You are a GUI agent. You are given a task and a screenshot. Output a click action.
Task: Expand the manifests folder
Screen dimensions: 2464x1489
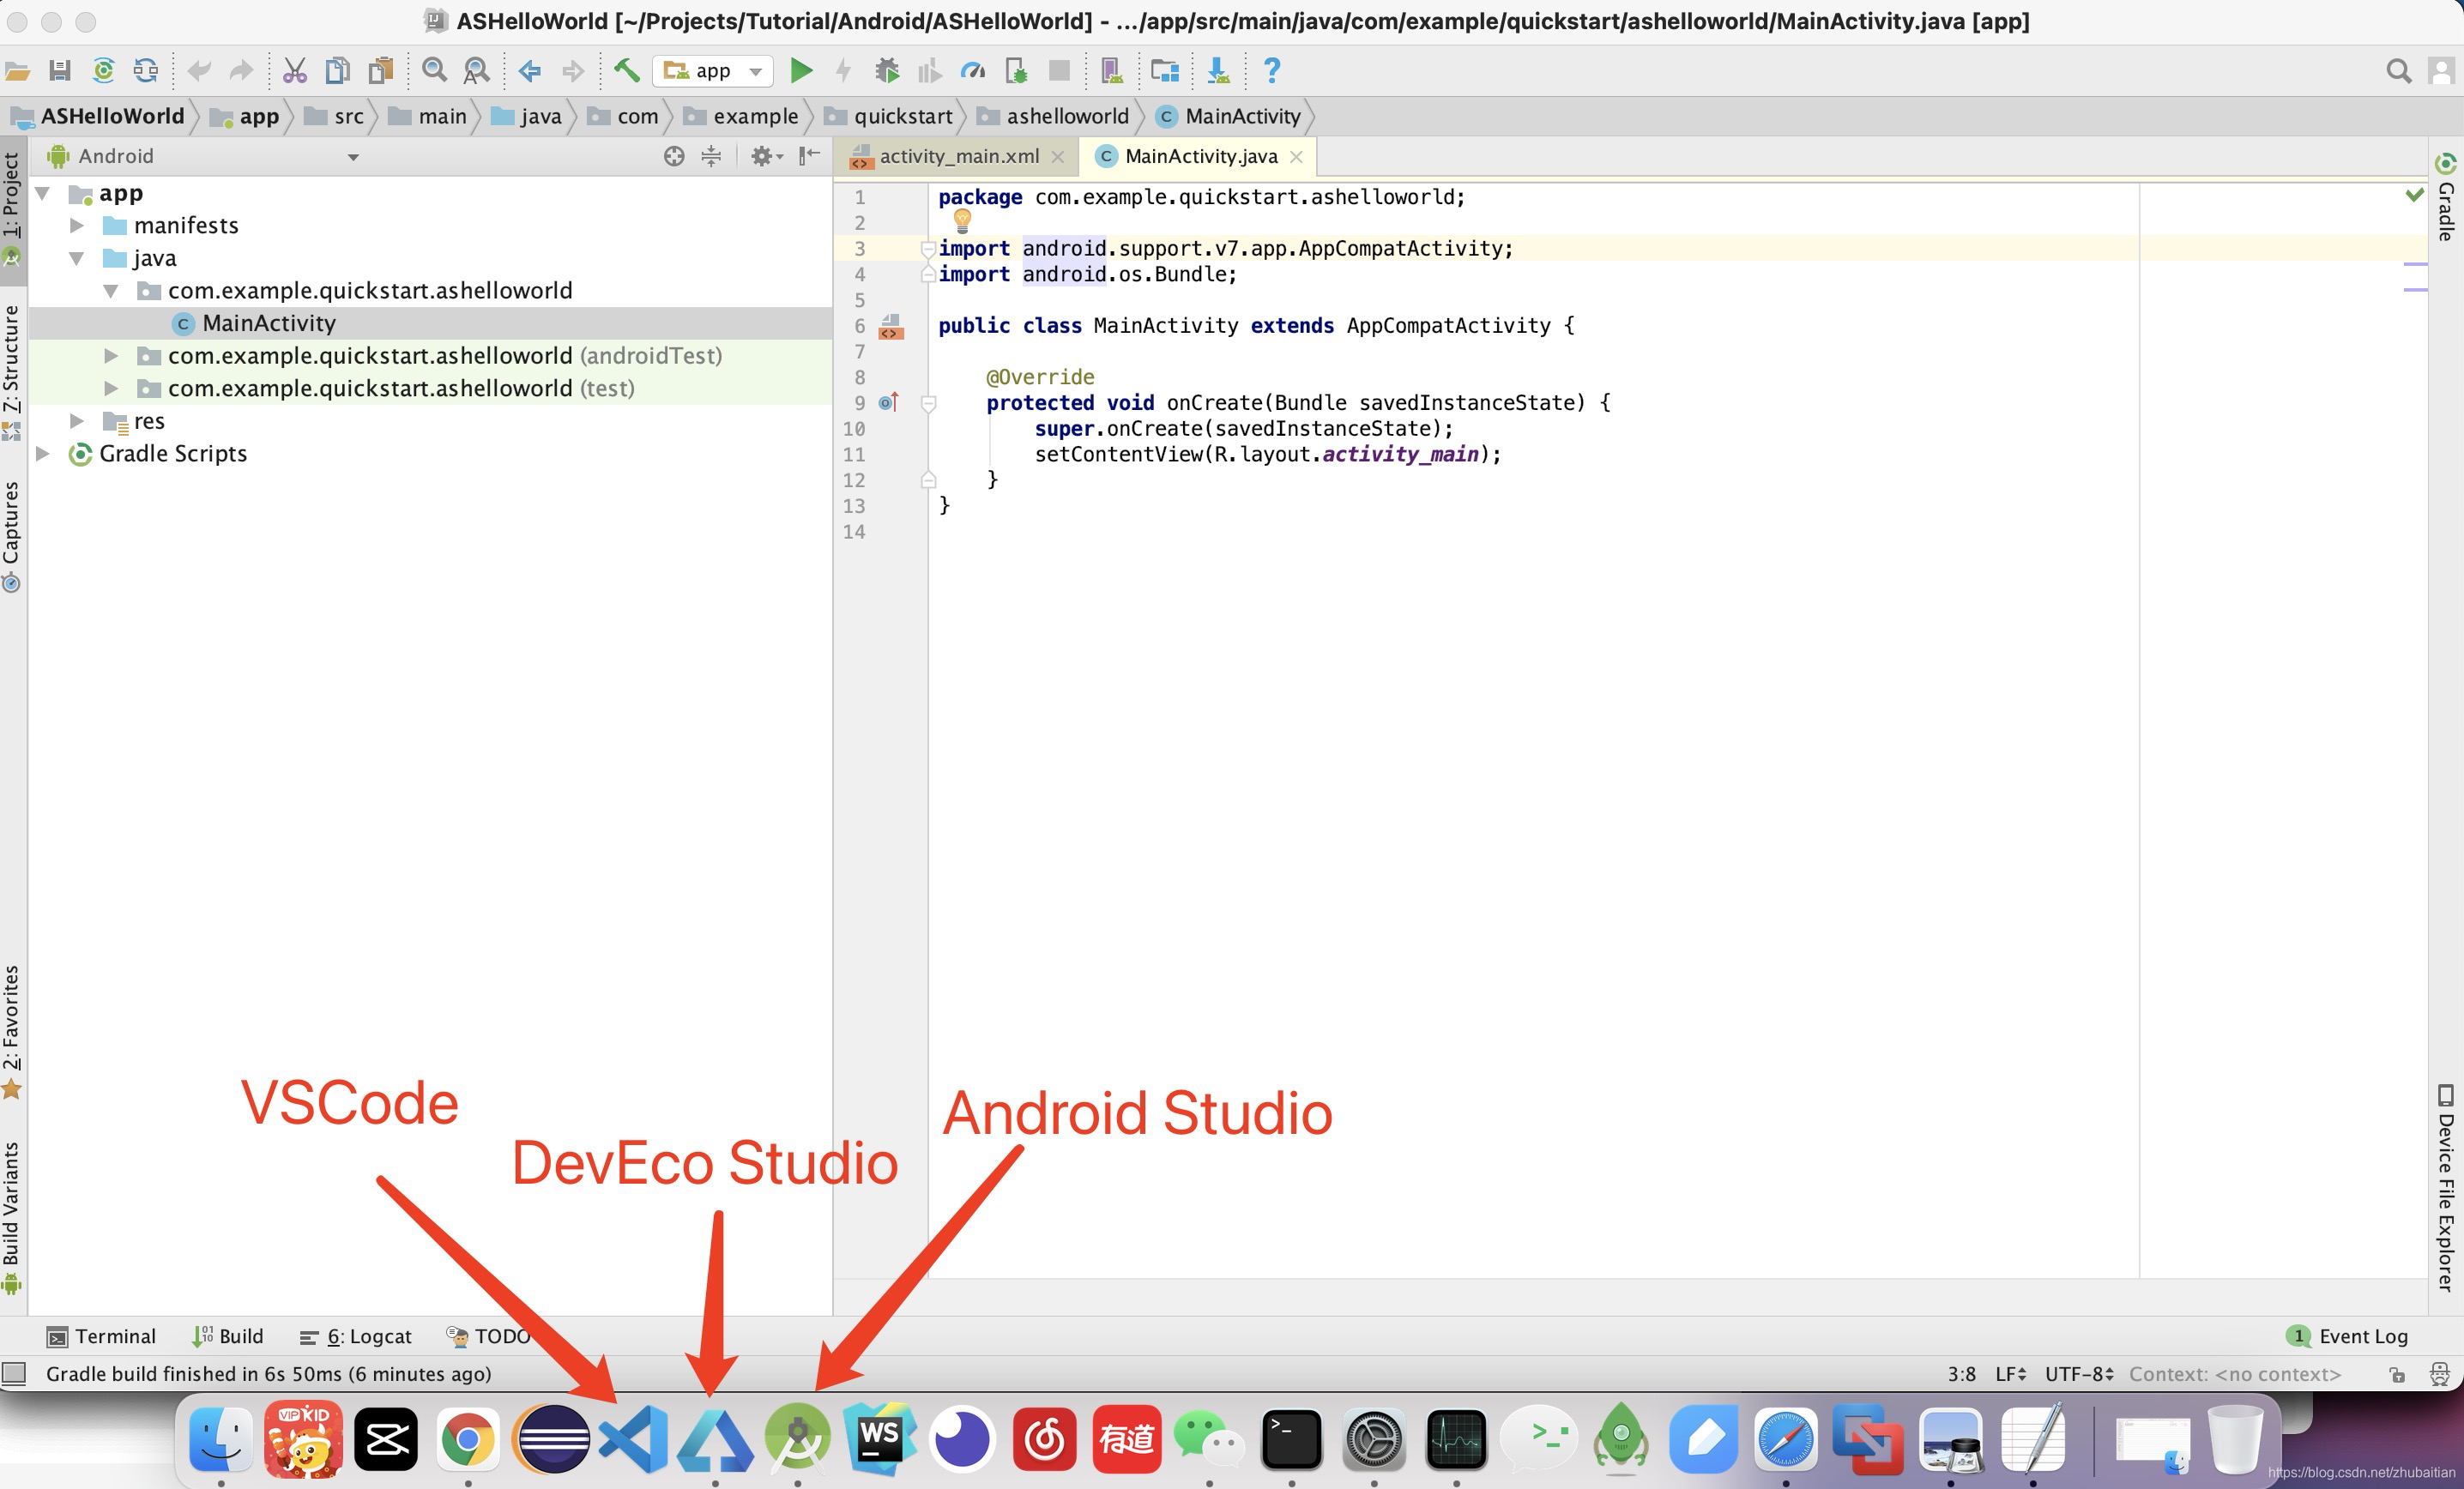77,226
